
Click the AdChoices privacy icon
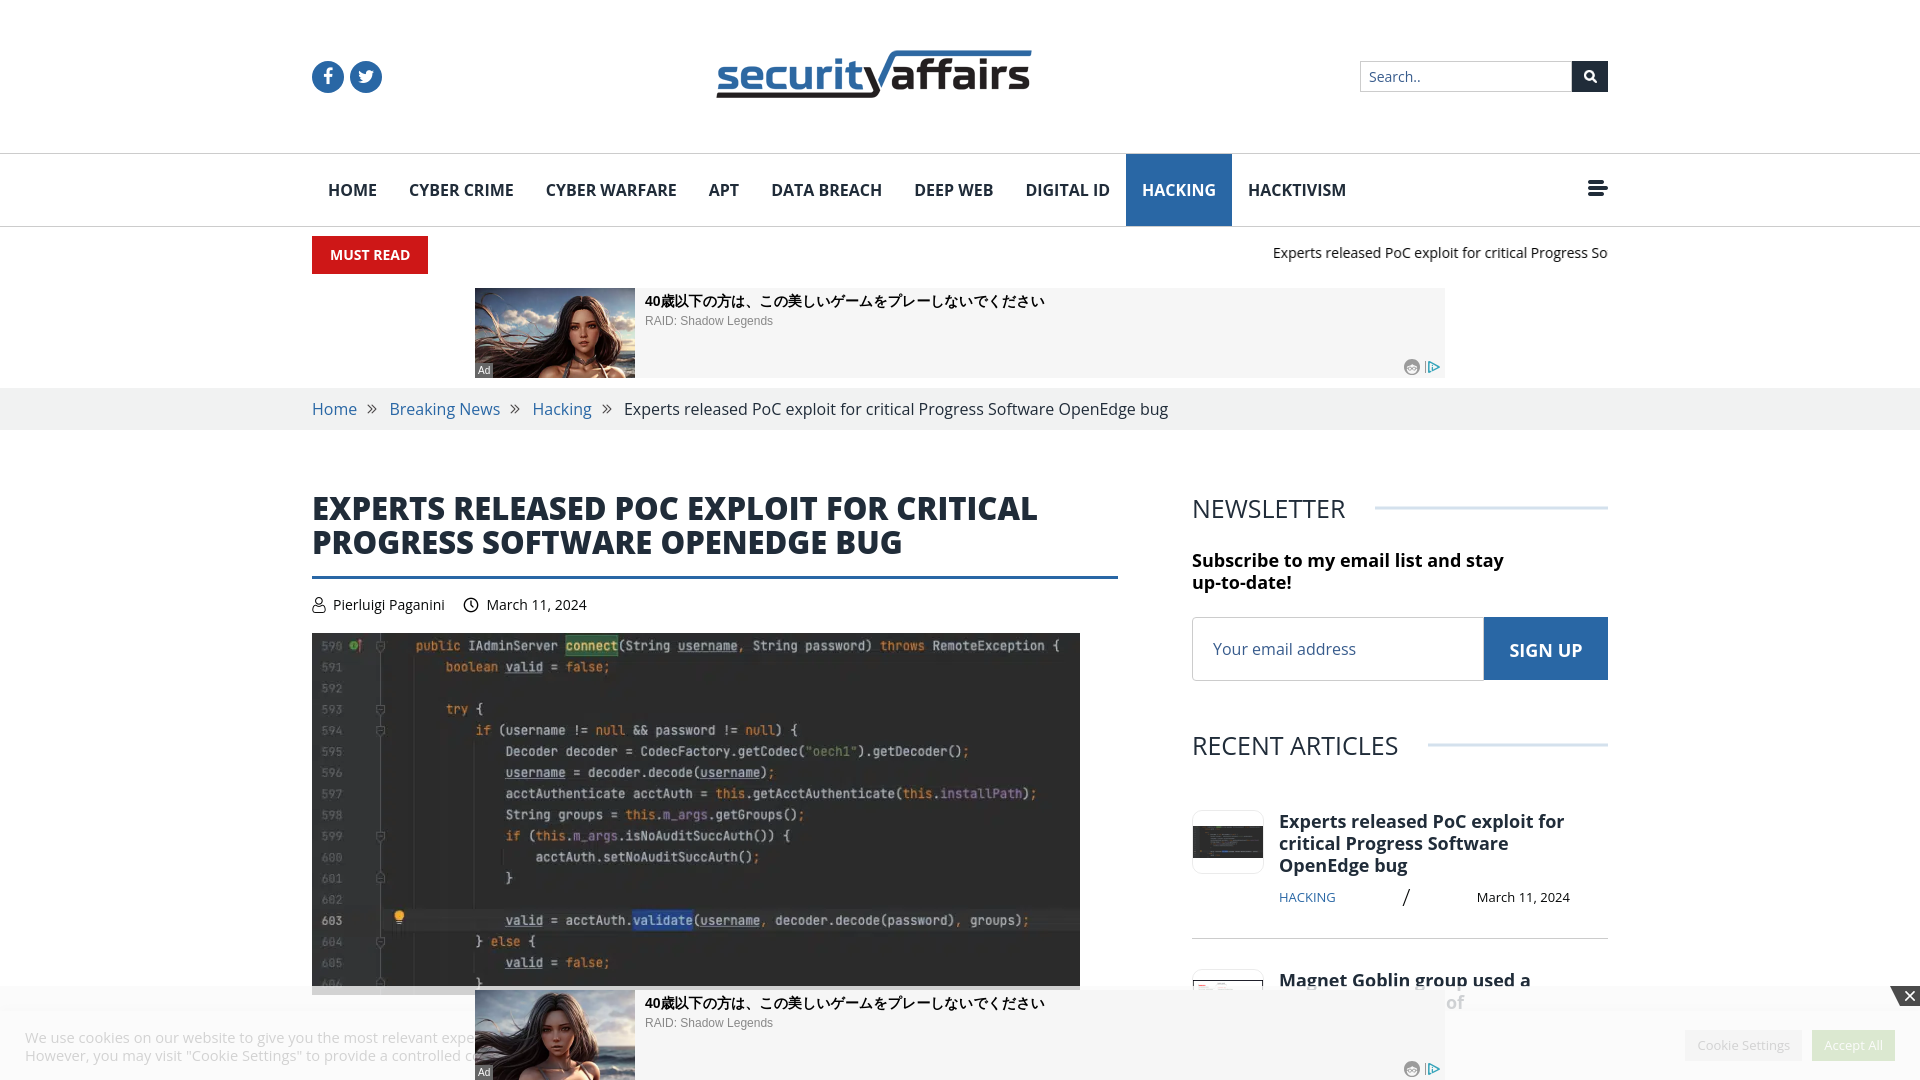click(1433, 367)
